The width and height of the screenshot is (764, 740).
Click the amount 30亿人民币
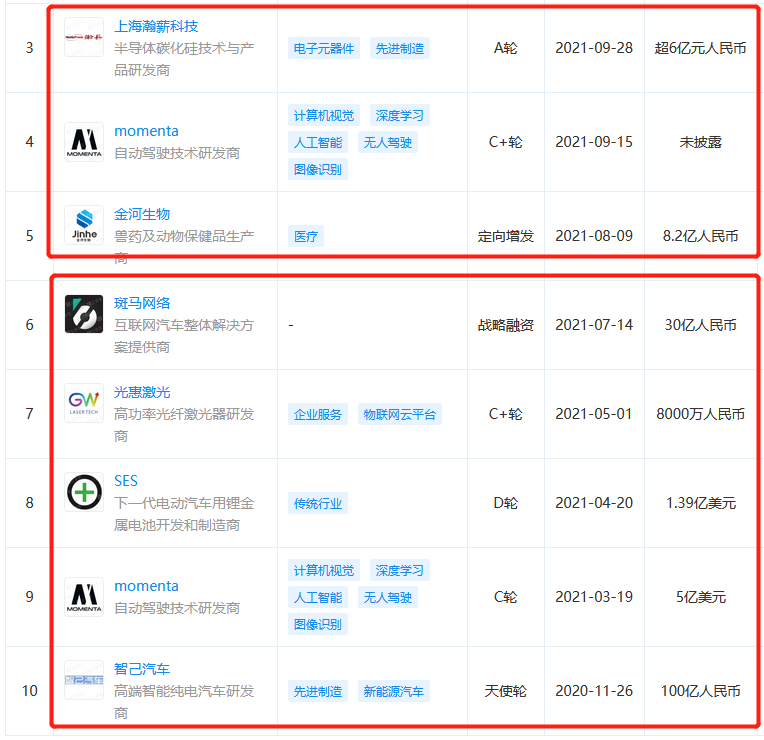coord(700,325)
